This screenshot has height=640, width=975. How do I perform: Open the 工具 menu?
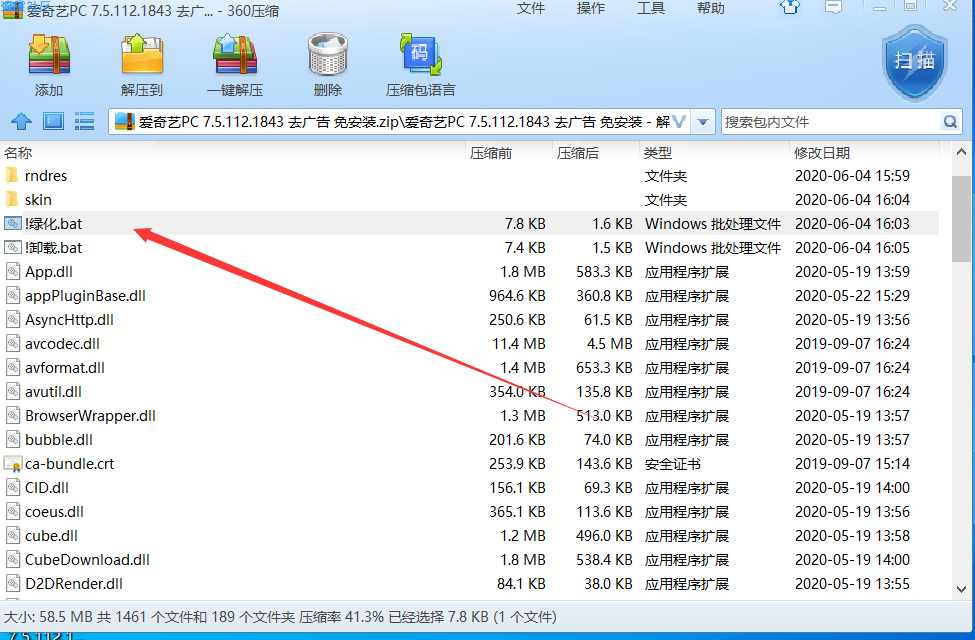[x=651, y=8]
